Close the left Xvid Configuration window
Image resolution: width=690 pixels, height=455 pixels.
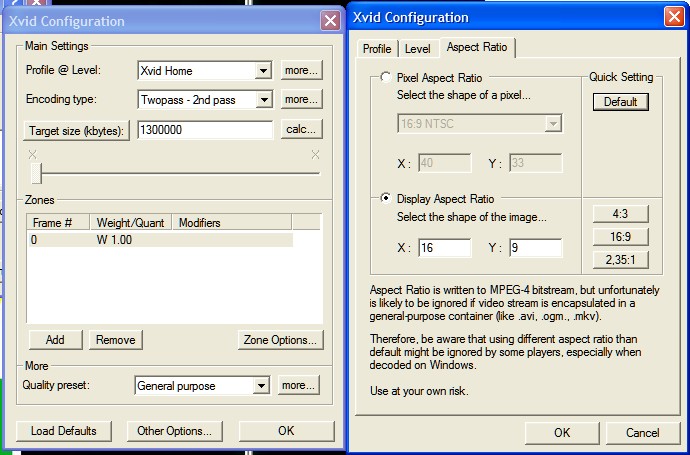coord(330,21)
